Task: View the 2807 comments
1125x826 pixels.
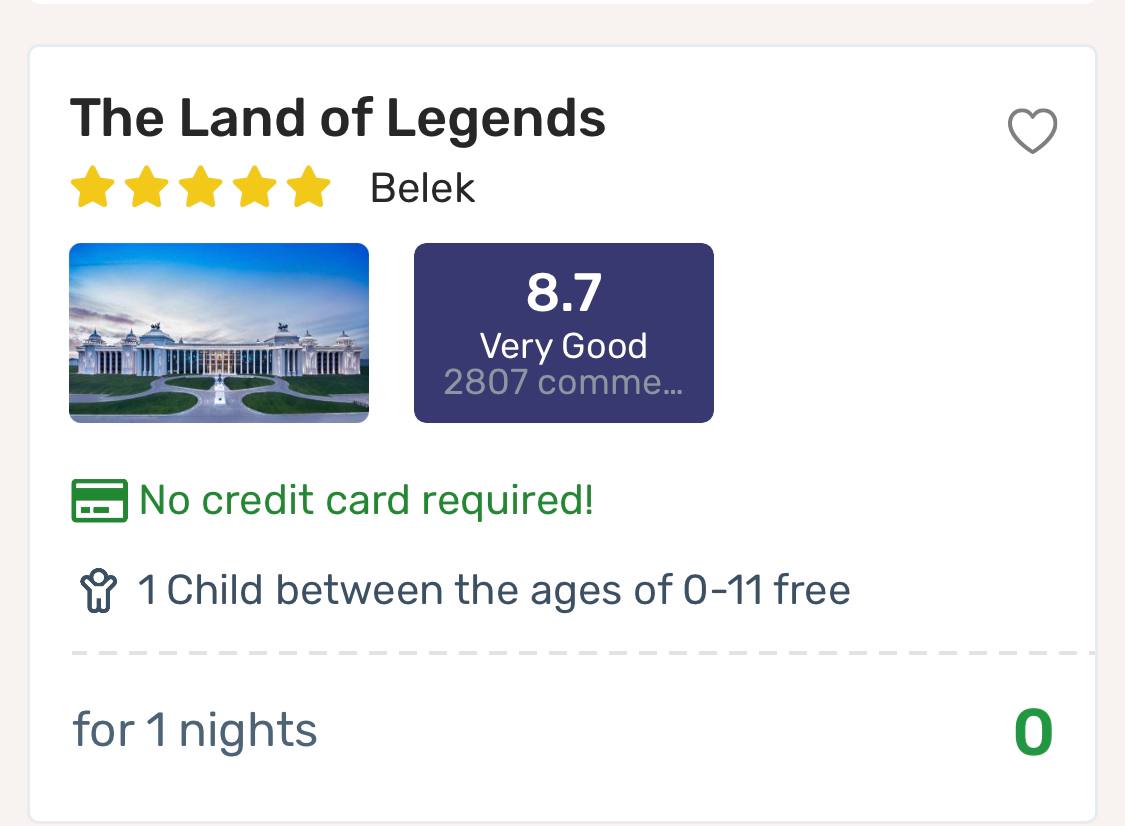Action: pyautogui.click(x=564, y=383)
